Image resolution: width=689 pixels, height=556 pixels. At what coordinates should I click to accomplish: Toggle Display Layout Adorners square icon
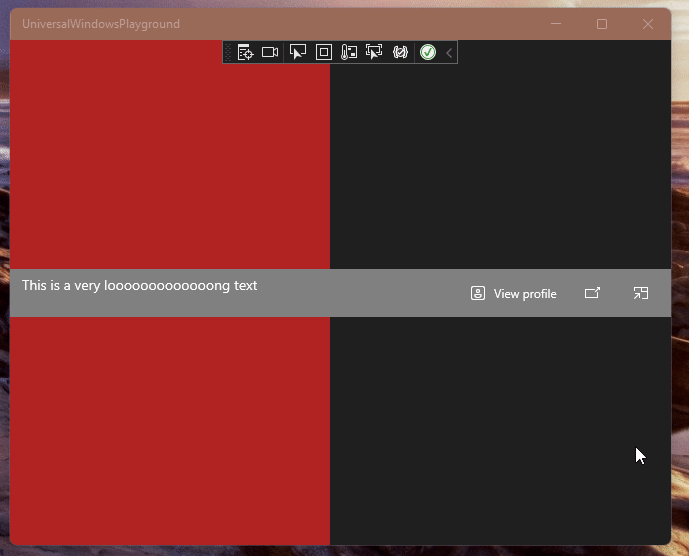point(324,52)
